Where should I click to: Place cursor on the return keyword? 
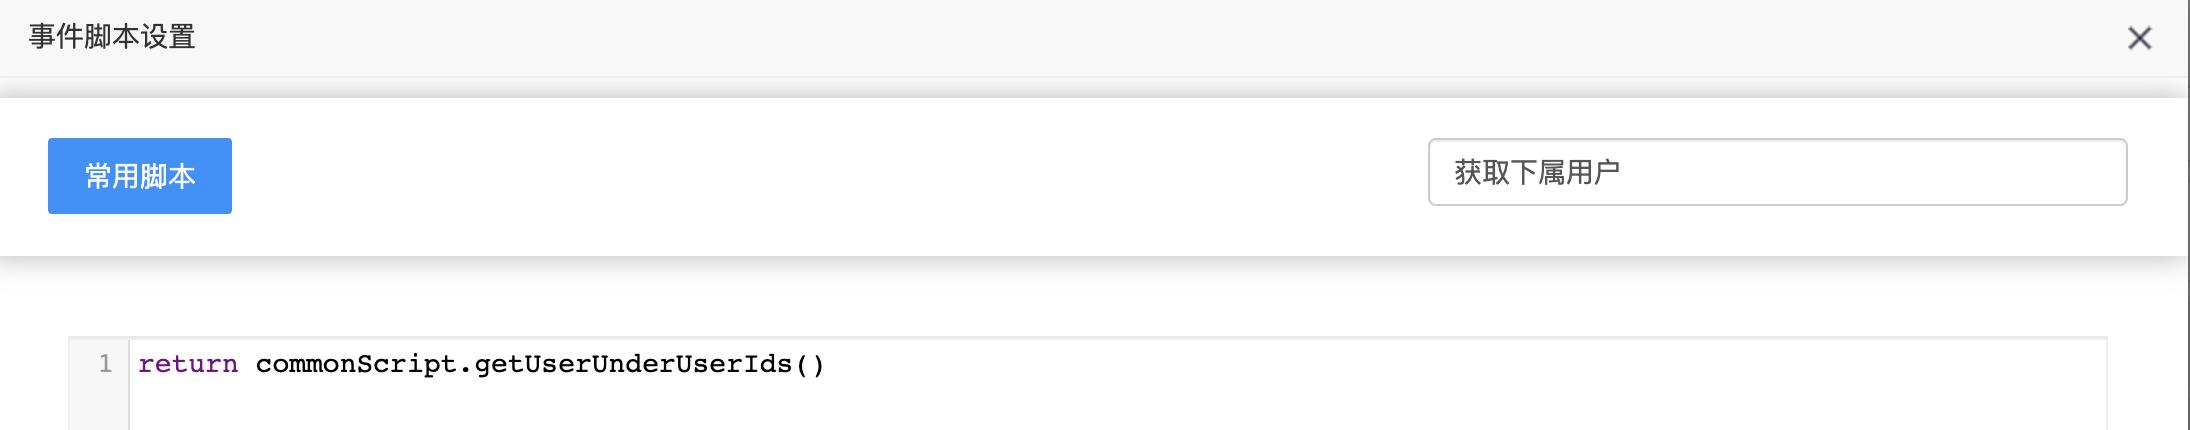pos(188,364)
